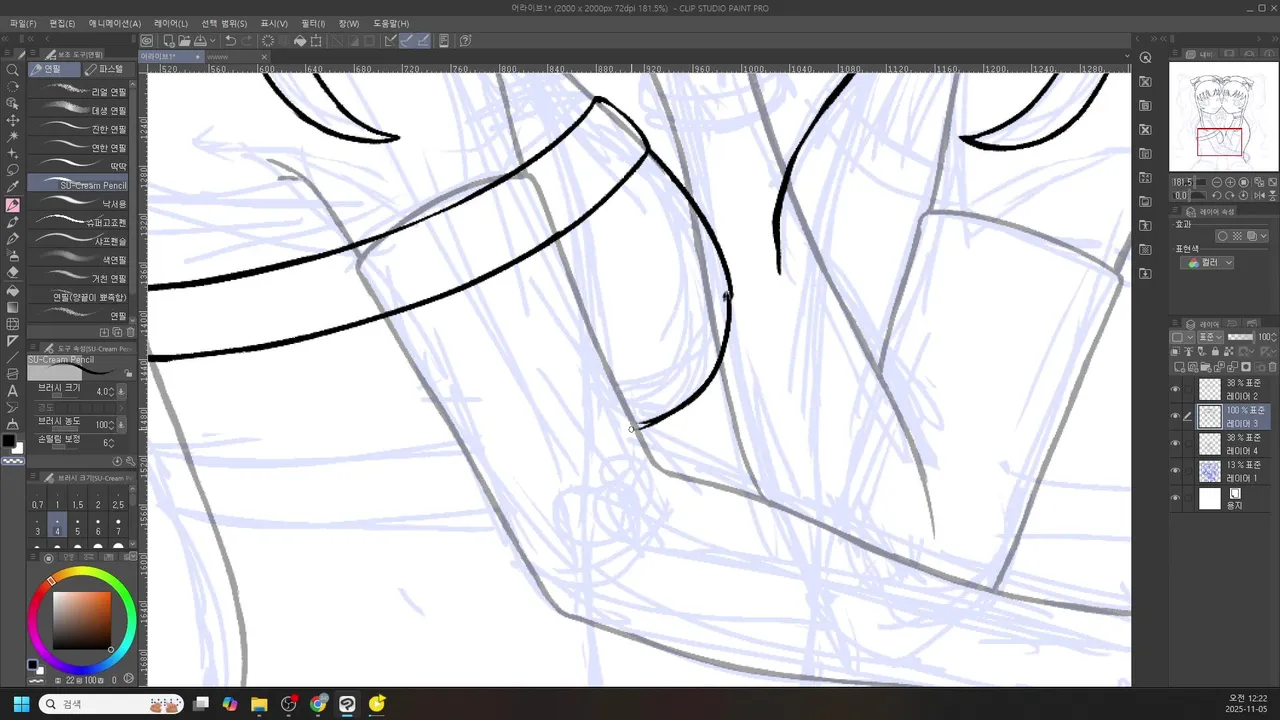The width and height of the screenshot is (1280, 720).
Task: Select the Move layer tool
Action: tap(13, 119)
